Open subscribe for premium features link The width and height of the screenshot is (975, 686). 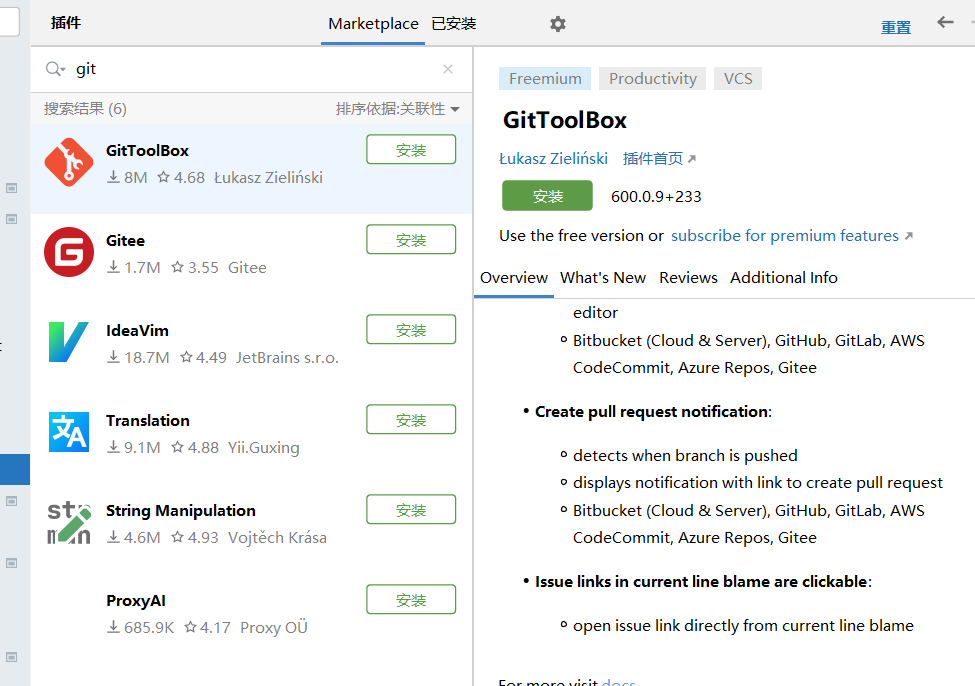pos(792,236)
